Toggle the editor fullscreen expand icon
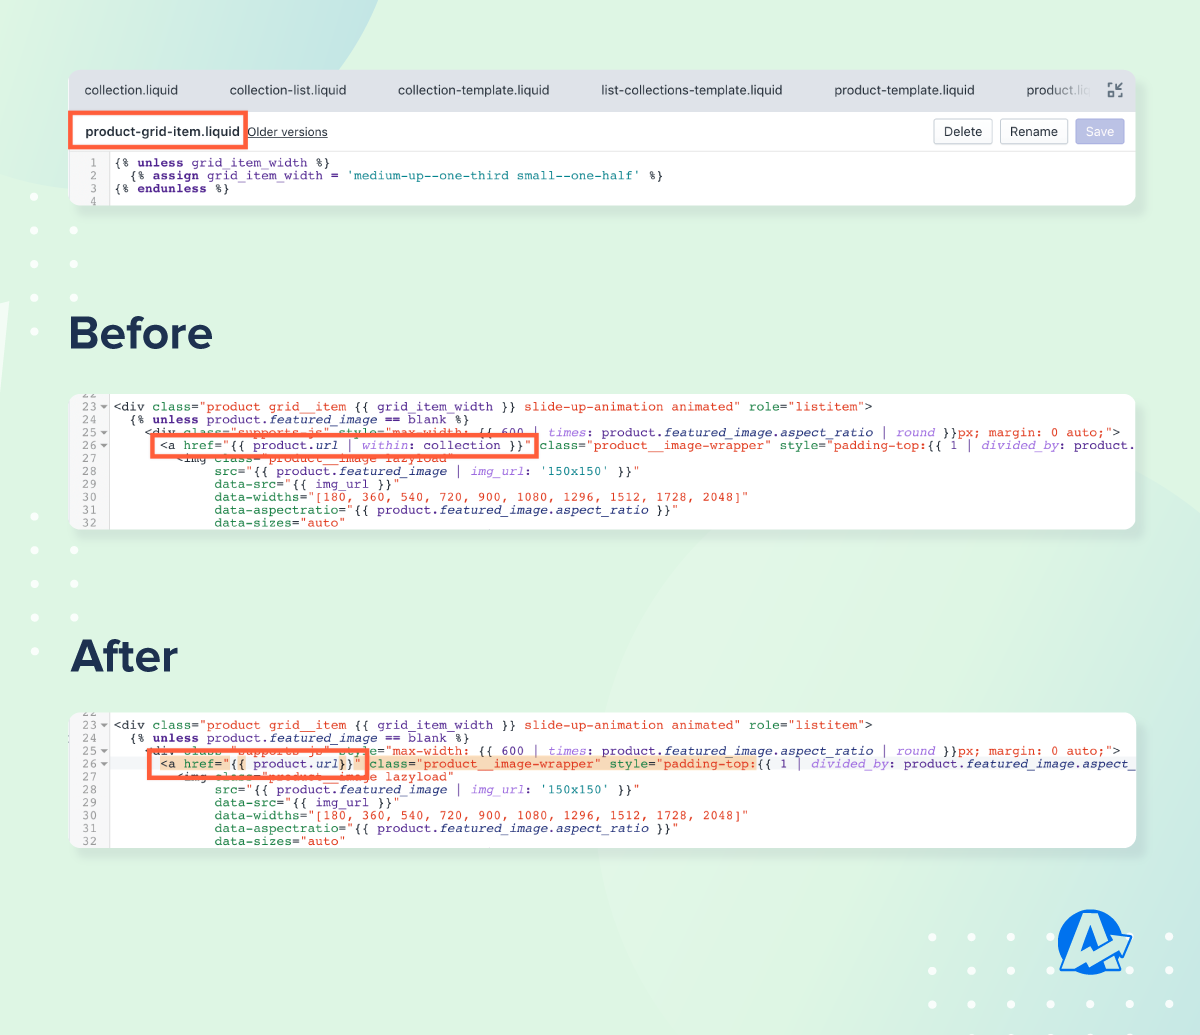This screenshot has width=1200, height=1035. pos(1116,90)
